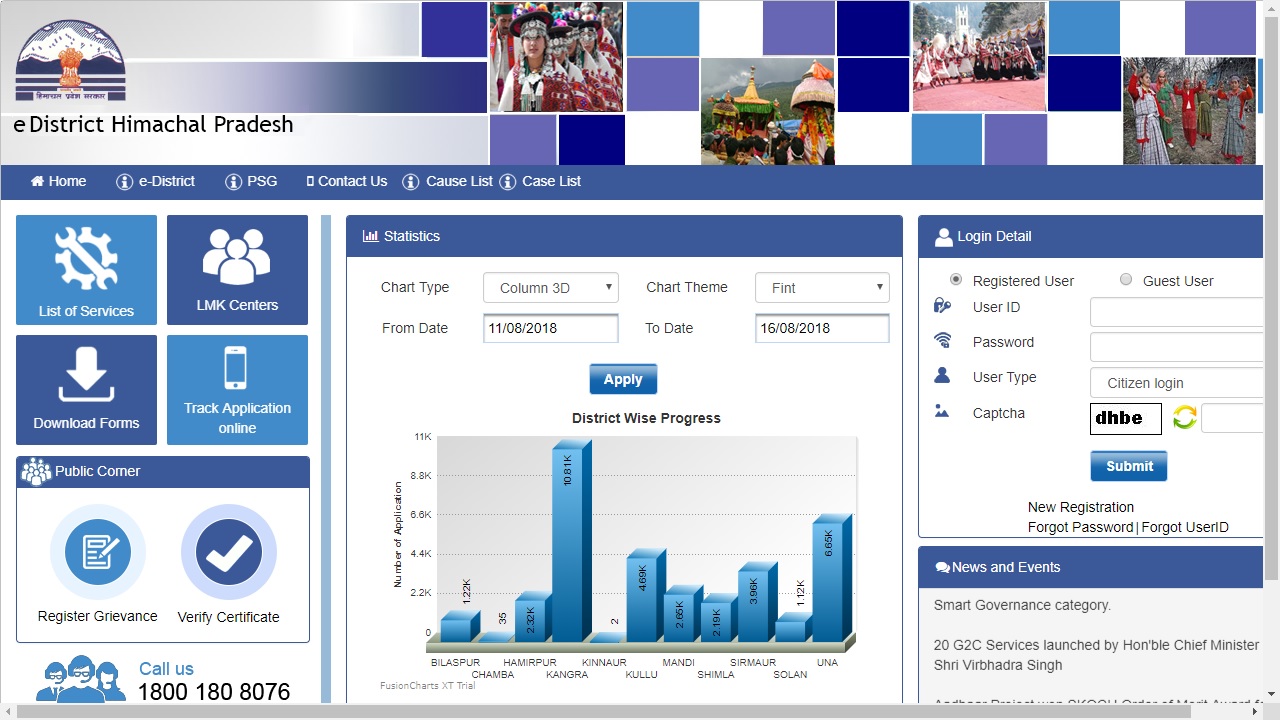Open the New Registration link
1280x720 pixels.
(1081, 507)
